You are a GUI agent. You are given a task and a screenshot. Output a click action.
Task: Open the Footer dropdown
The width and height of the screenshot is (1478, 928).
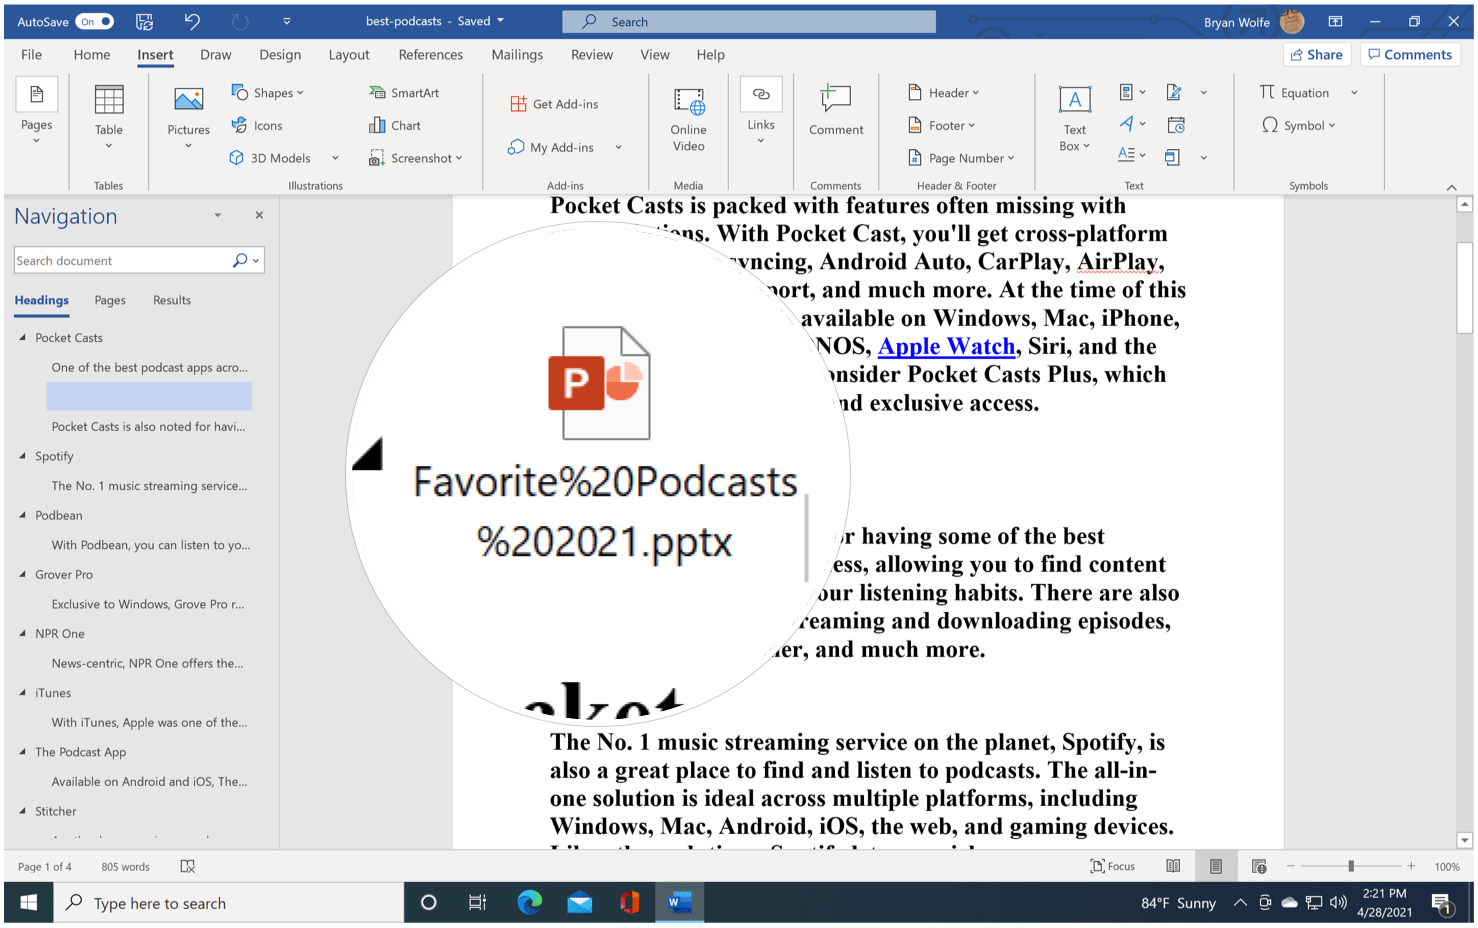click(x=941, y=126)
